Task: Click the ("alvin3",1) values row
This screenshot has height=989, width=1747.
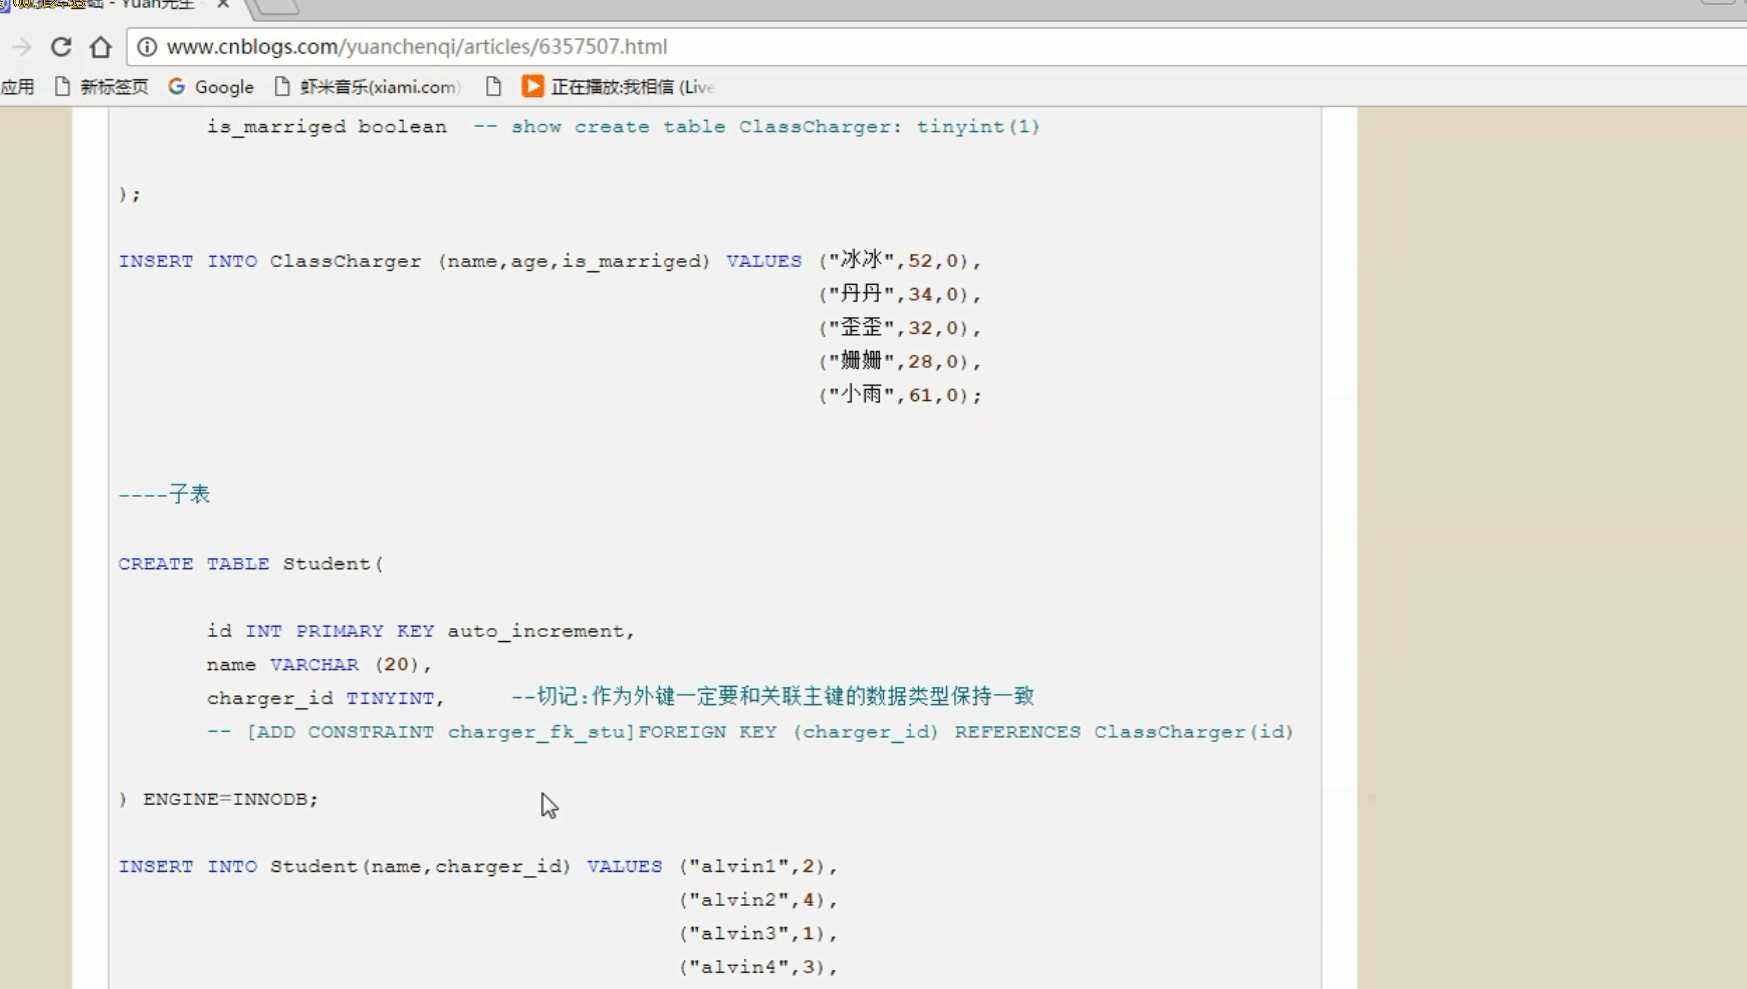Action: (x=759, y=933)
